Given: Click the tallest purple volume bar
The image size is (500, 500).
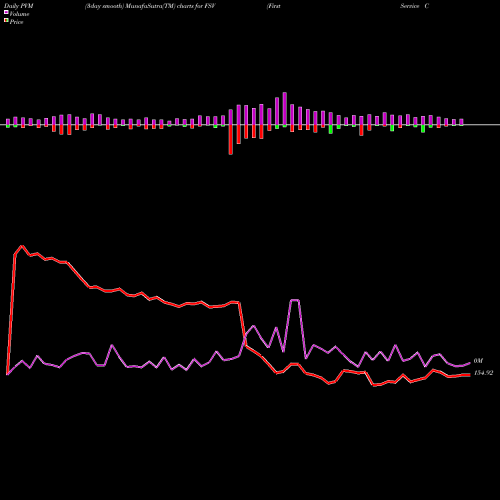Looking at the screenshot, I should (285, 109).
